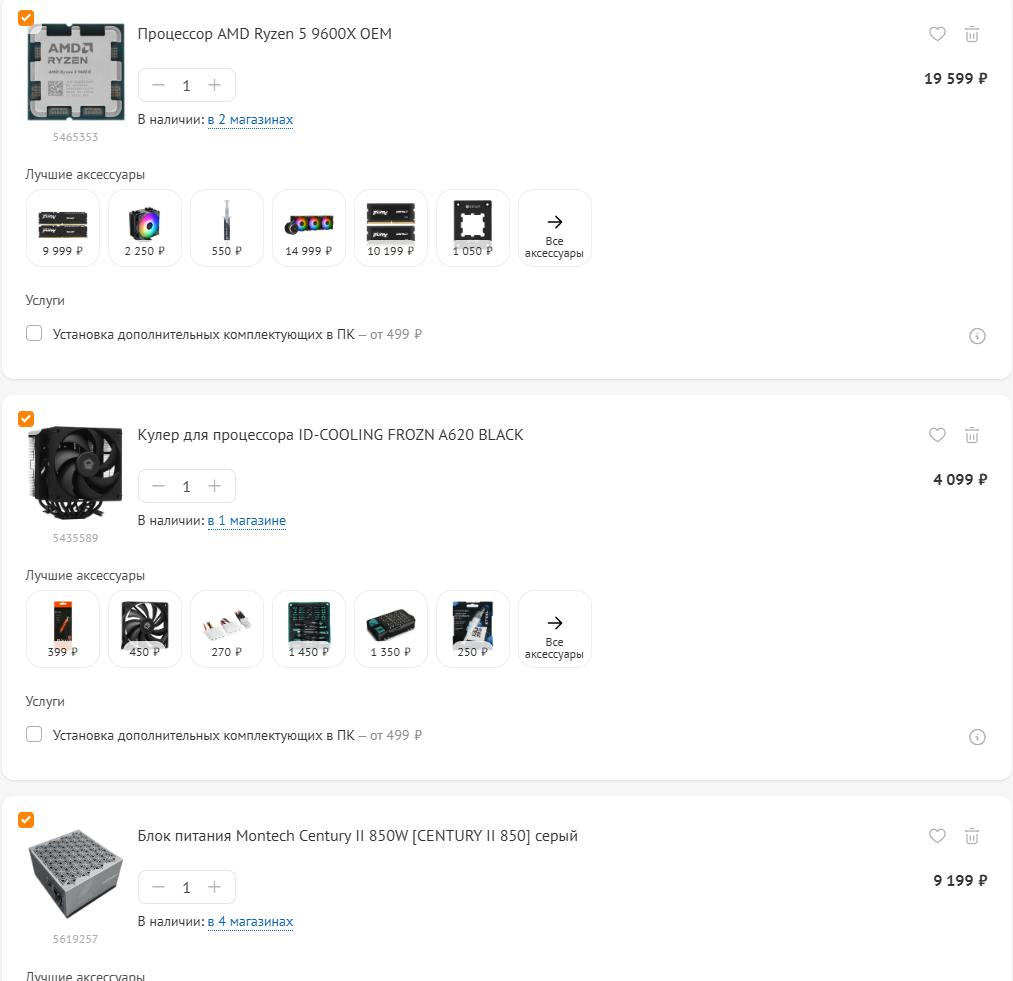
Task: Add ID-COOLING FROZN A620 to favorites
Action: 937,435
